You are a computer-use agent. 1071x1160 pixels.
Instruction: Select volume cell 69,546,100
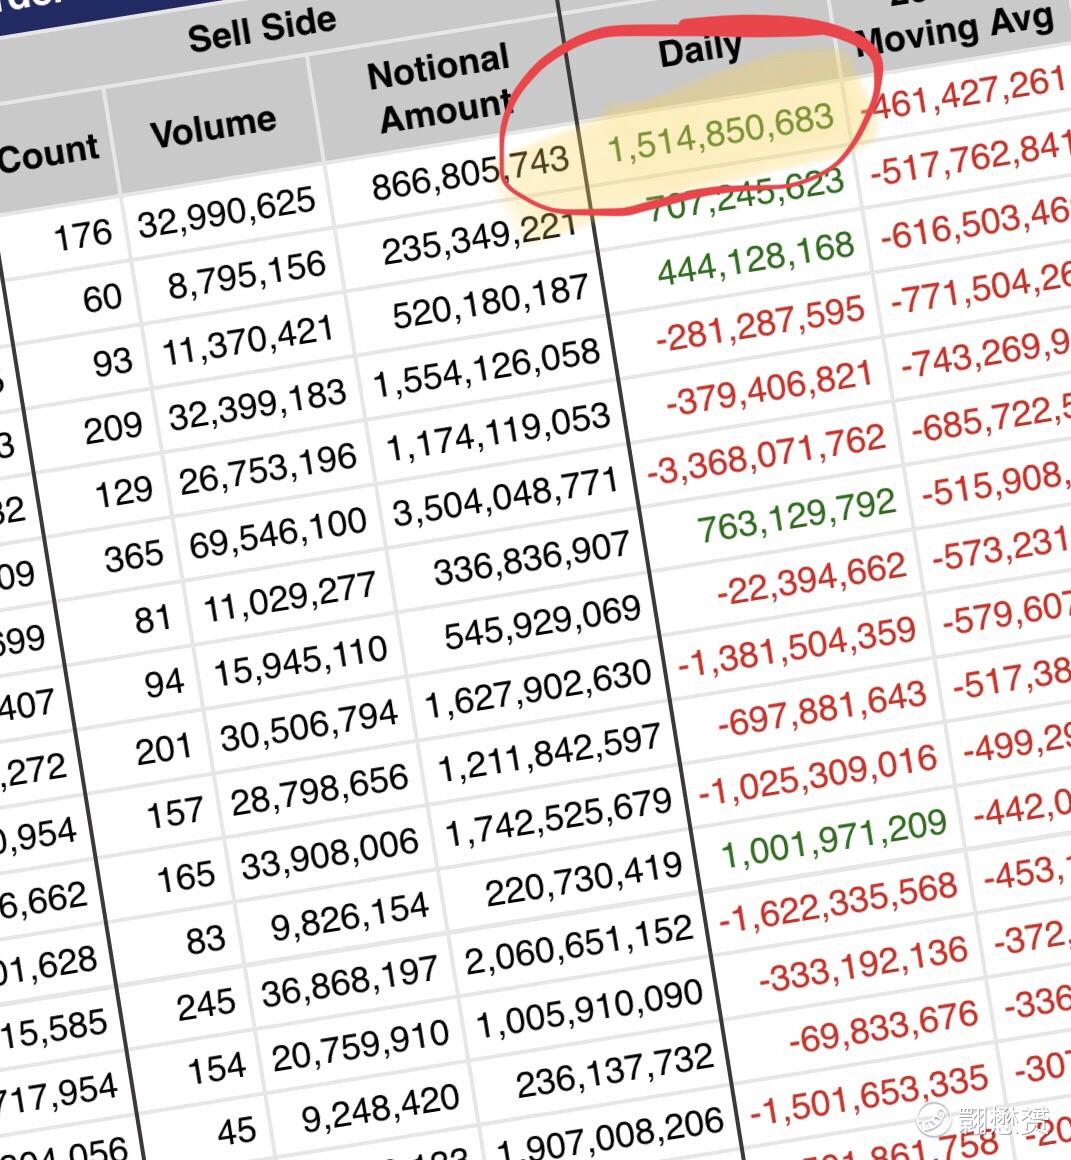(x=278, y=533)
